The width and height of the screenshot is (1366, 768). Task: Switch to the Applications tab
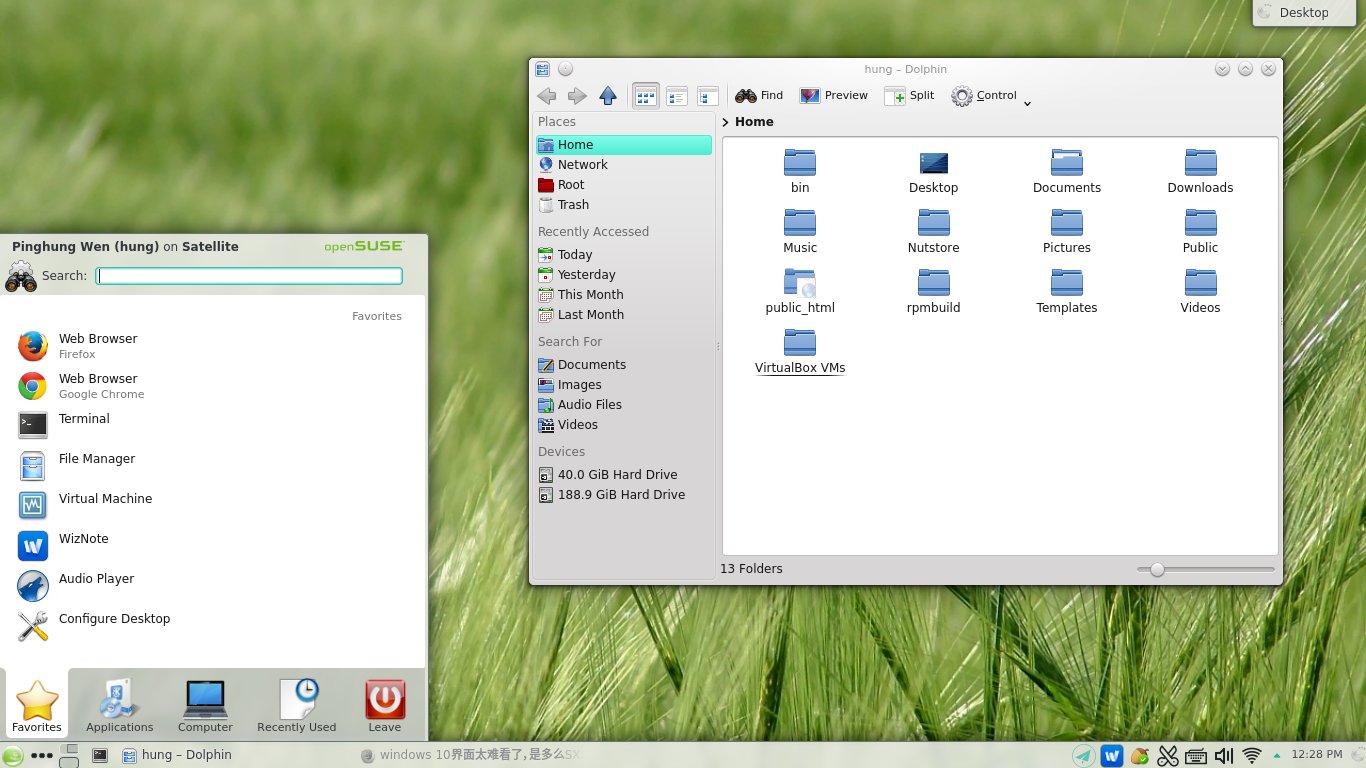point(119,706)
